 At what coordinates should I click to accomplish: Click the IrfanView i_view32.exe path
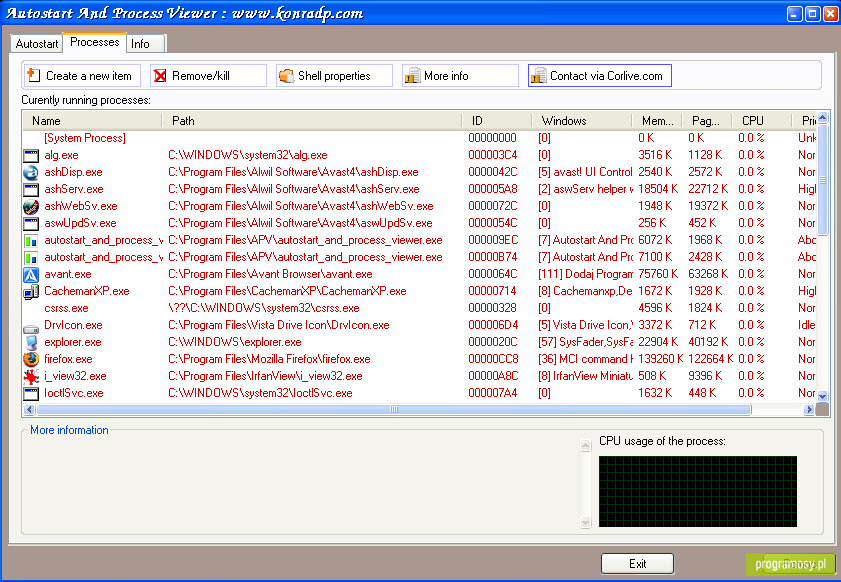click(x=265, y=377)
